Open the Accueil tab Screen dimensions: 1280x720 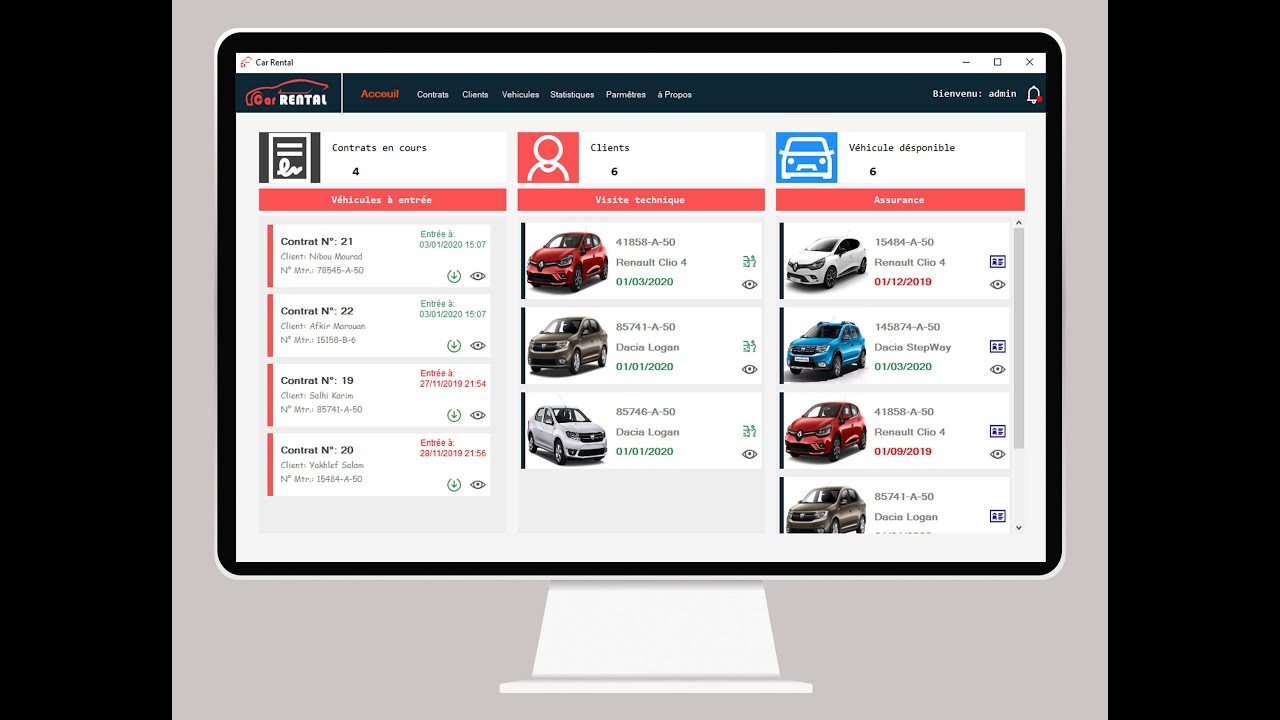[380, 94]
